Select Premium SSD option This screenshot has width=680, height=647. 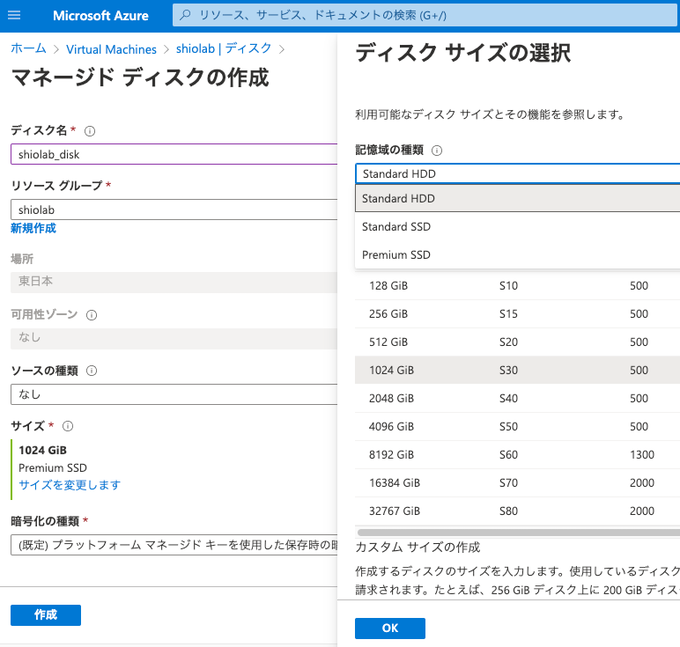tap(517, 255)
